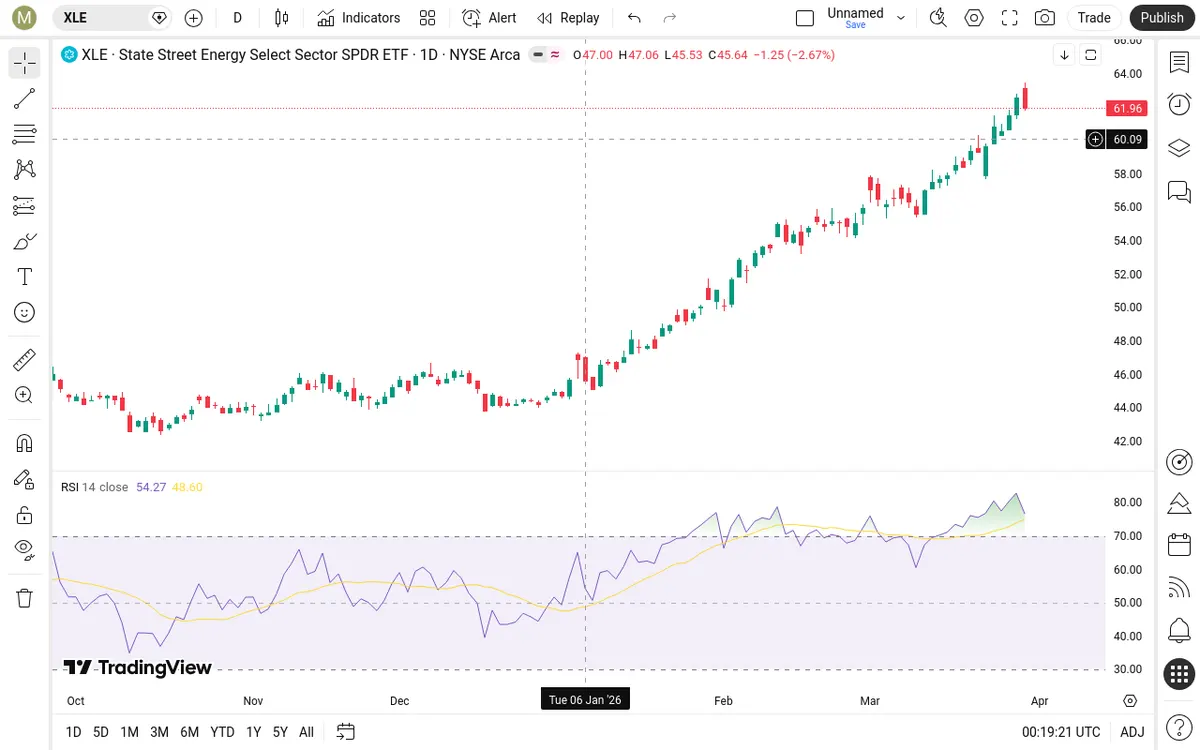1200x750 pixels.
Task: Open the go to date calendar
Action: [x=346, y=732]
